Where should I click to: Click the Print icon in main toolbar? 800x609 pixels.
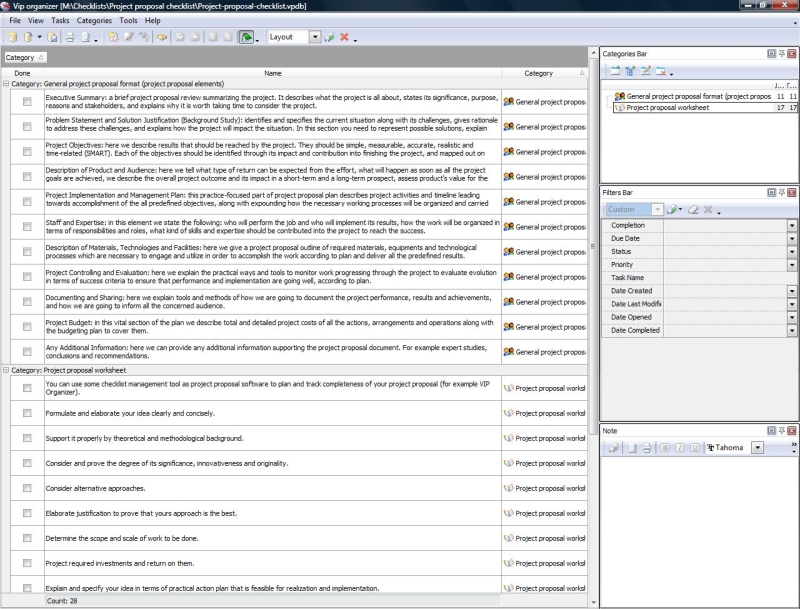click(70, 37)
